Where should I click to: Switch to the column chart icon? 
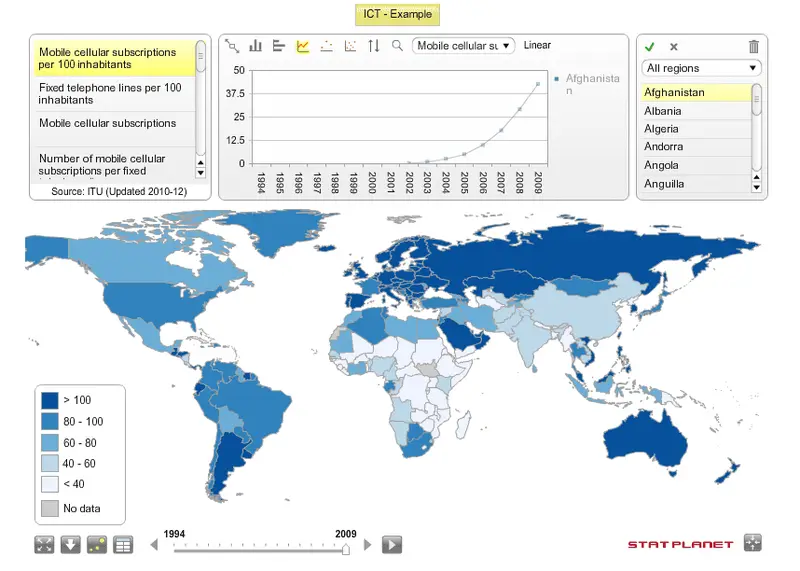point(255,46)
